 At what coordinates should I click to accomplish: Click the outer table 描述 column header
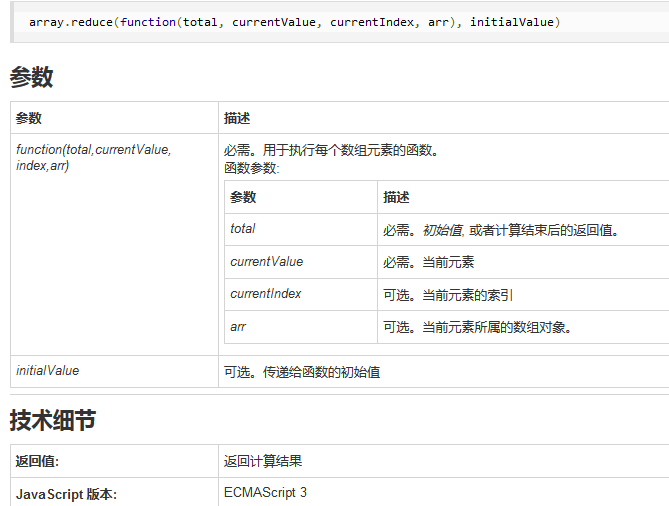point(237,118)
